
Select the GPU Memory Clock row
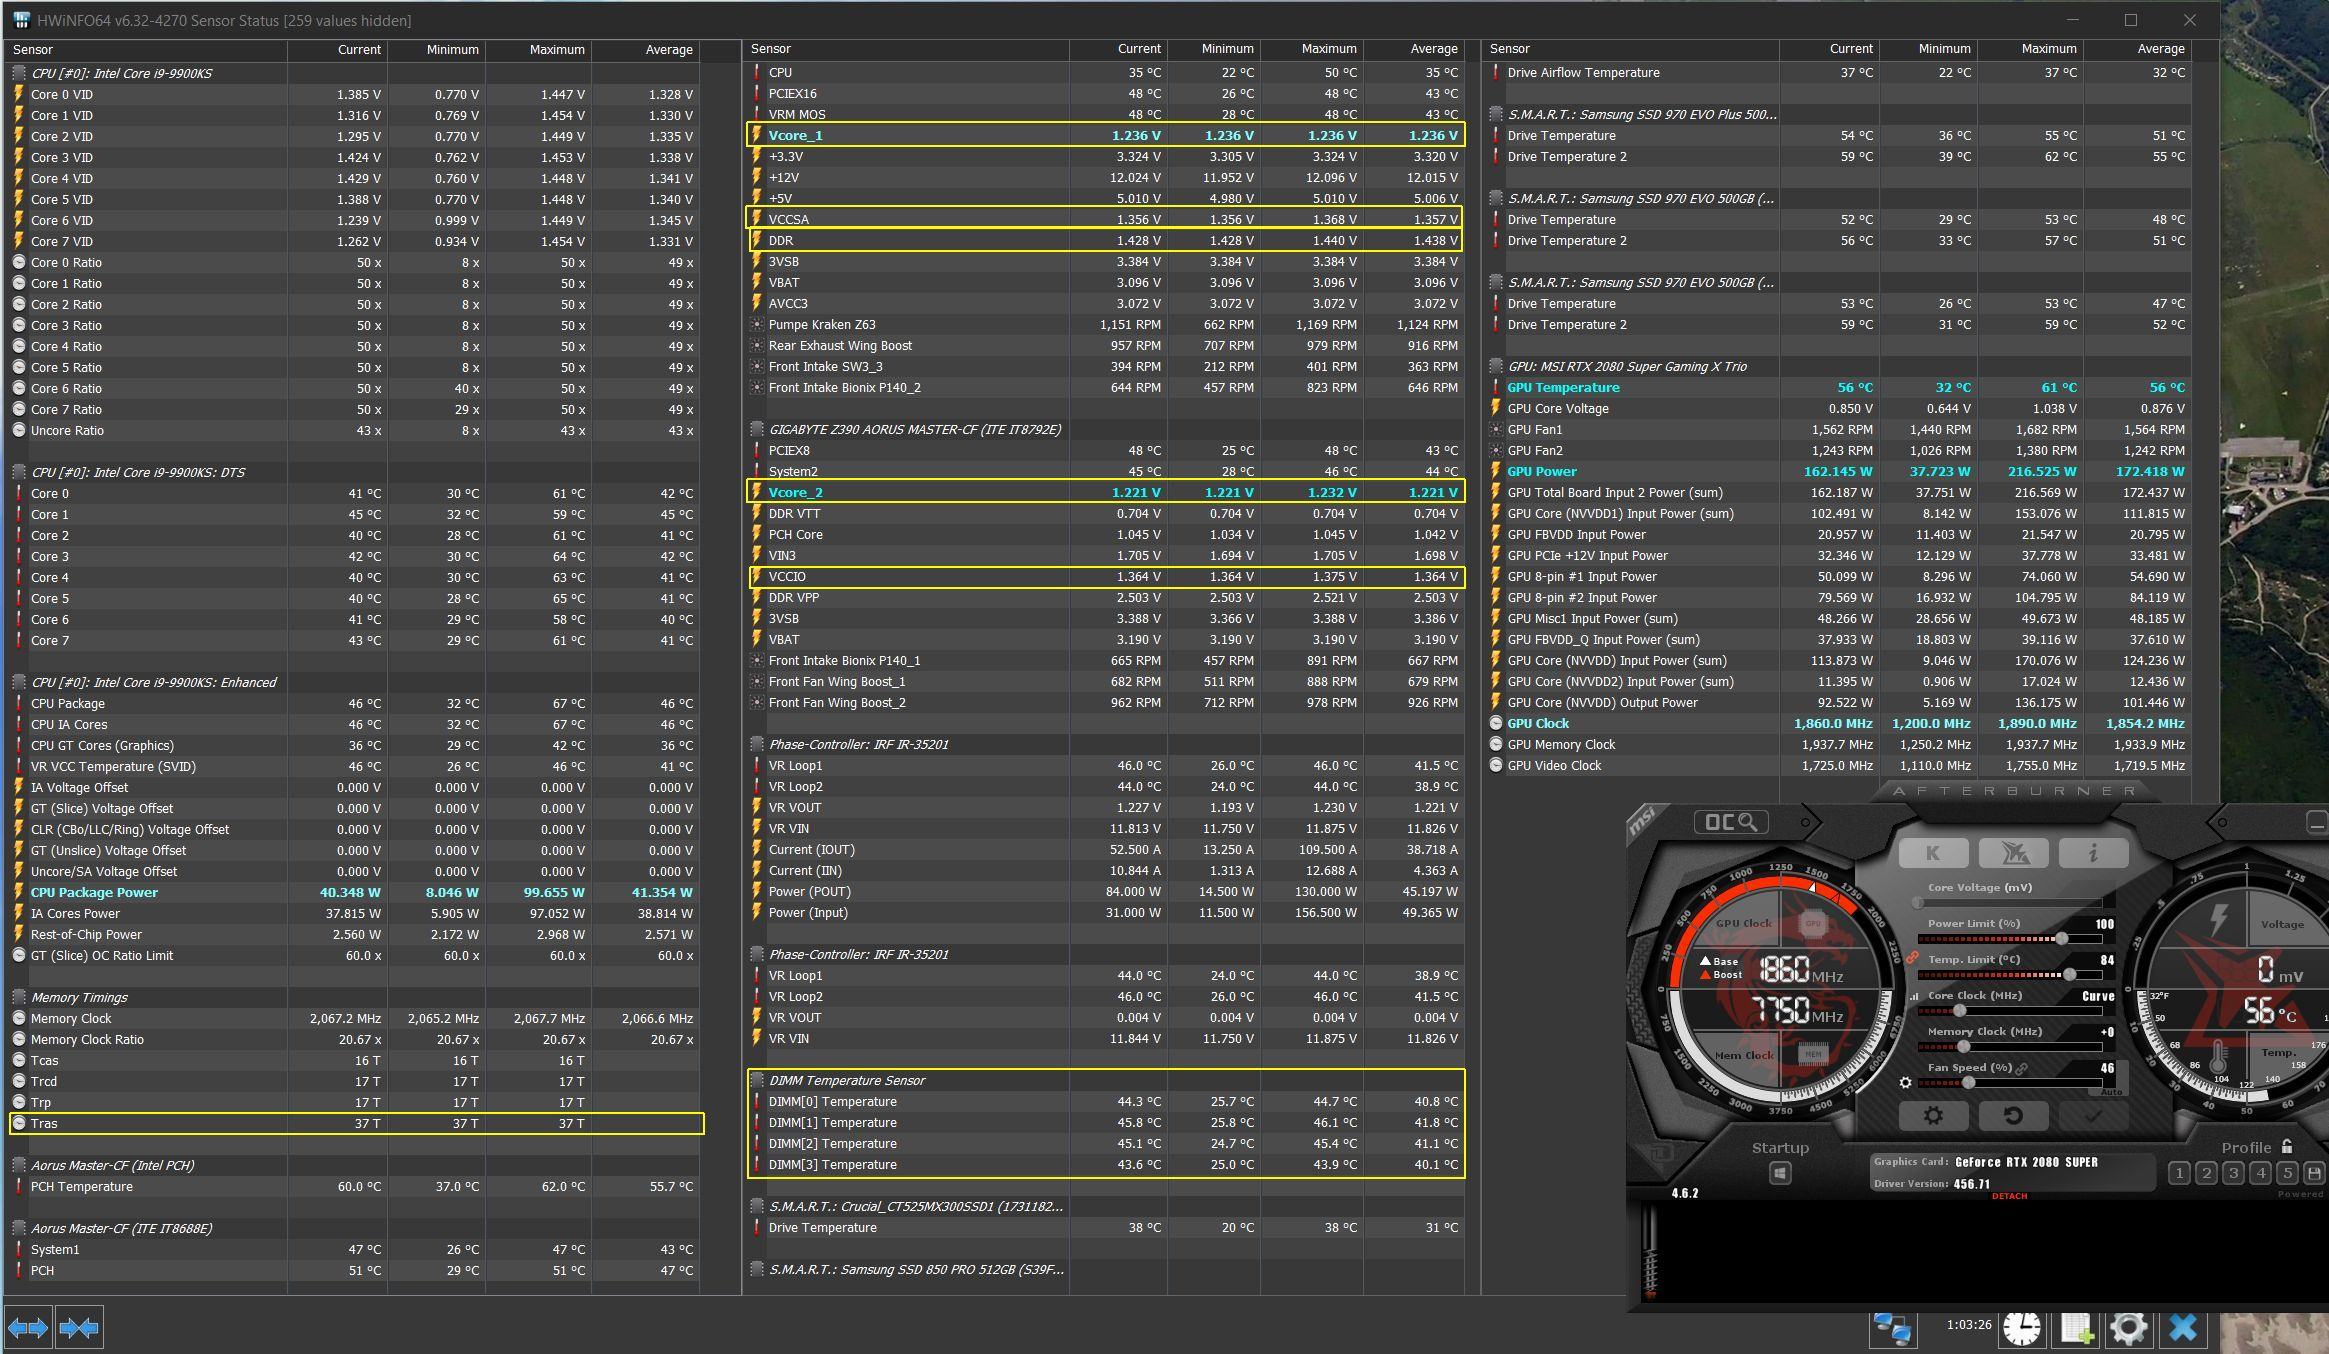(x=1838, y=744)
